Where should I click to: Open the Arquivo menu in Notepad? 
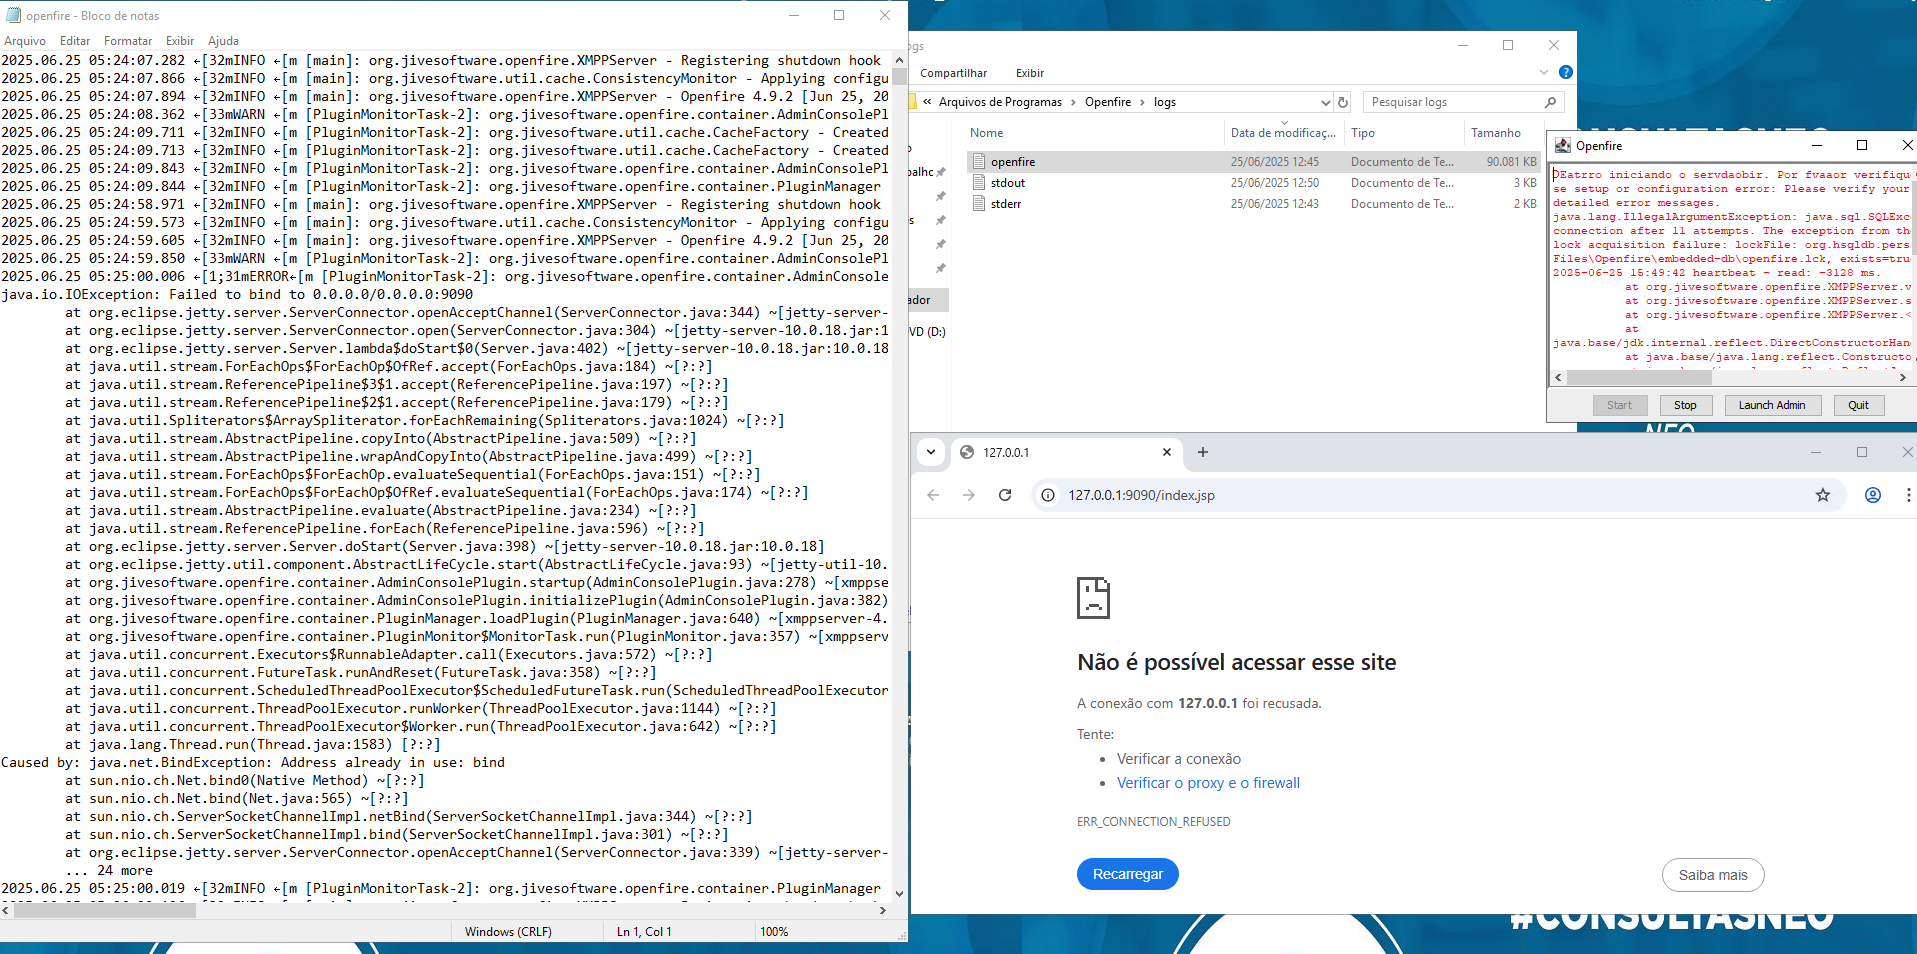tap(25, 41)
